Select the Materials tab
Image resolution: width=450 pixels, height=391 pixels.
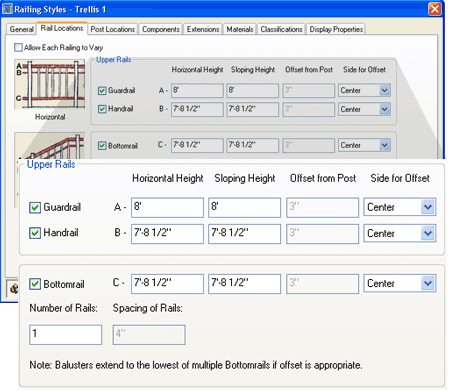point(240,29)
